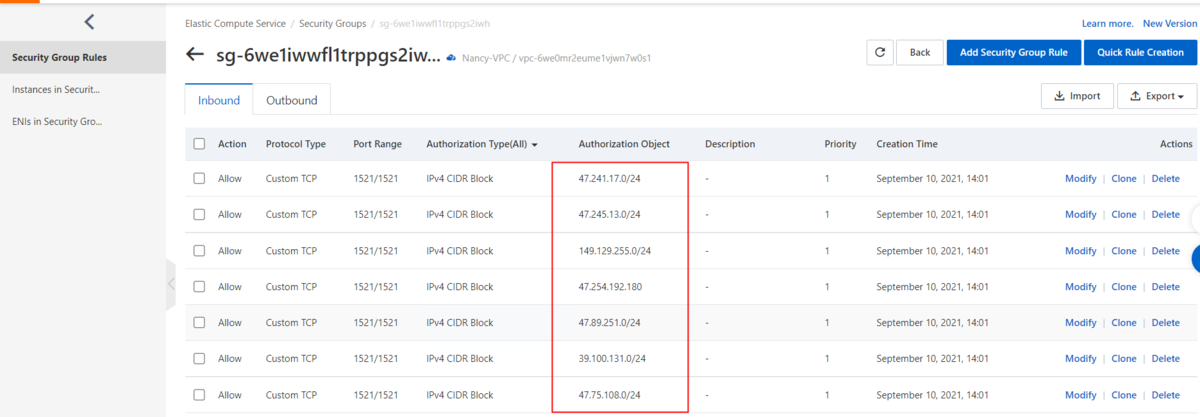The height and width of the screenshot is (417, 1200).
Task: Clone the 47.89.251.0/24 rule
Action: tap(1124, 322)
